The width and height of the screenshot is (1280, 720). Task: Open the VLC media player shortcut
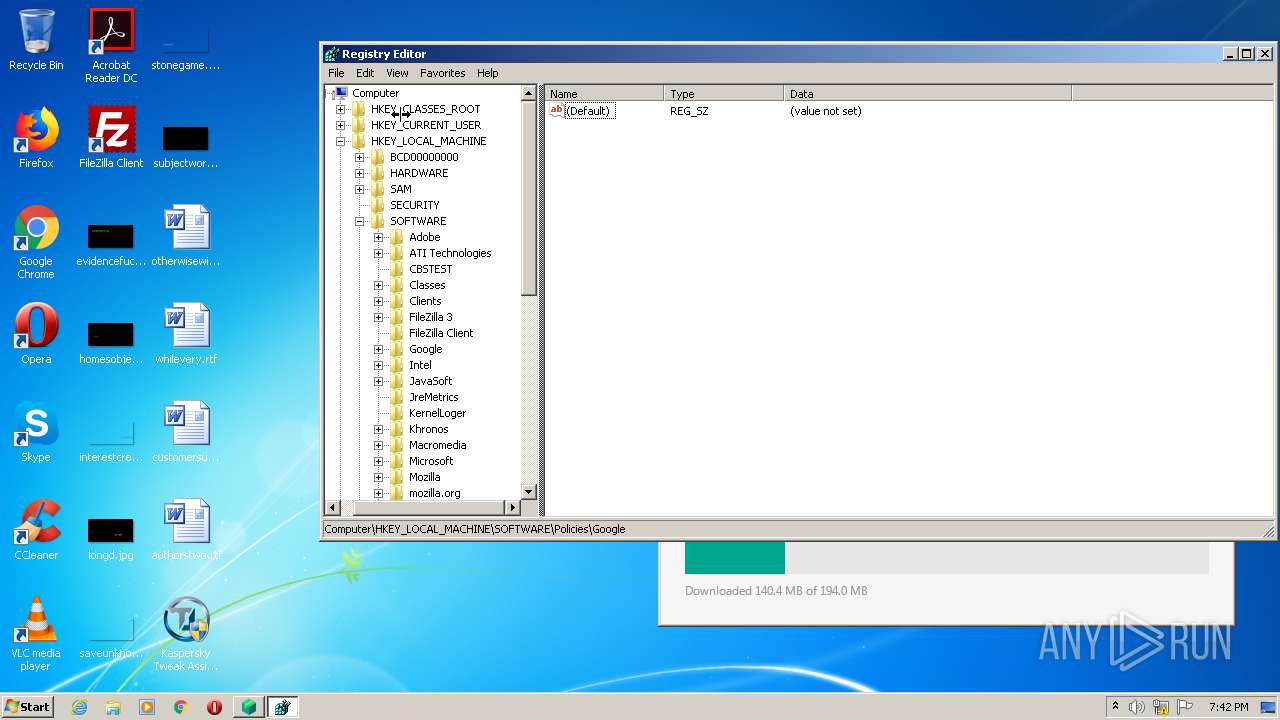[36, 634]
